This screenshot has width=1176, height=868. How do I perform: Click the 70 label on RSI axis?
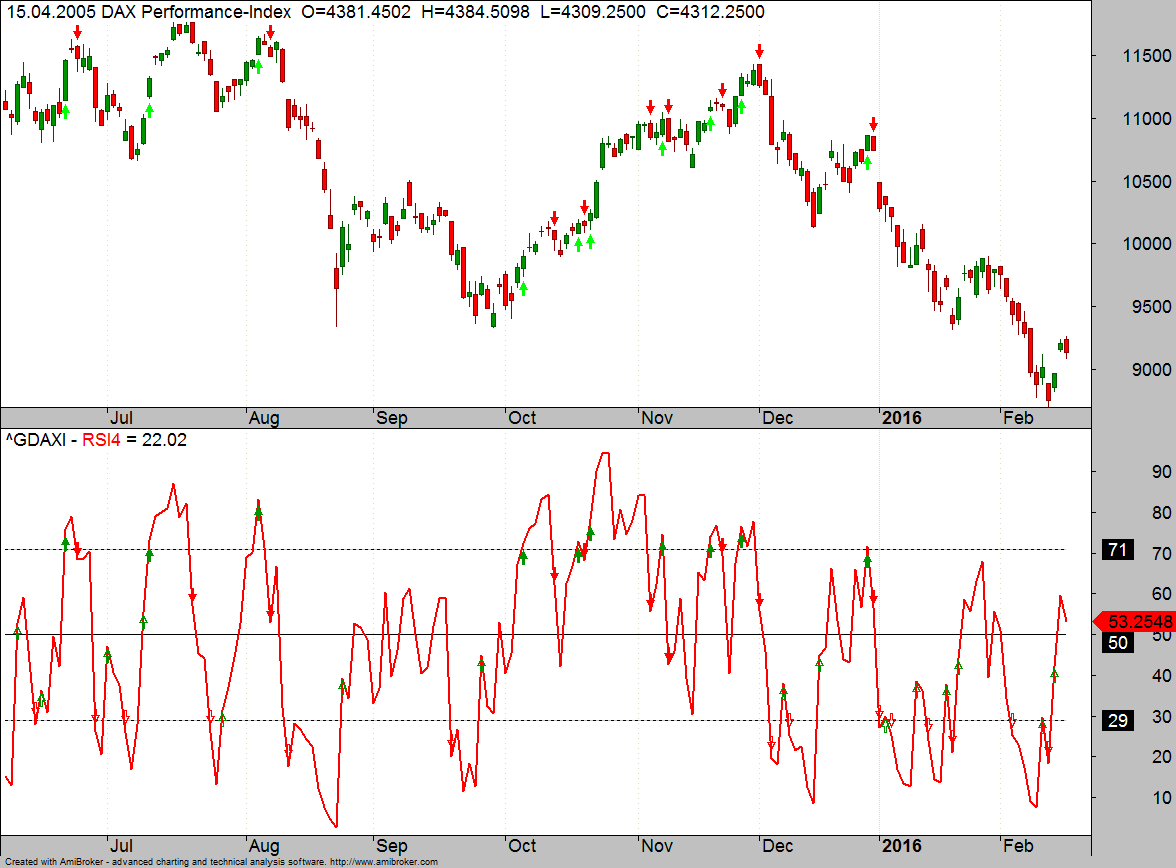[x=1162, y=554]
